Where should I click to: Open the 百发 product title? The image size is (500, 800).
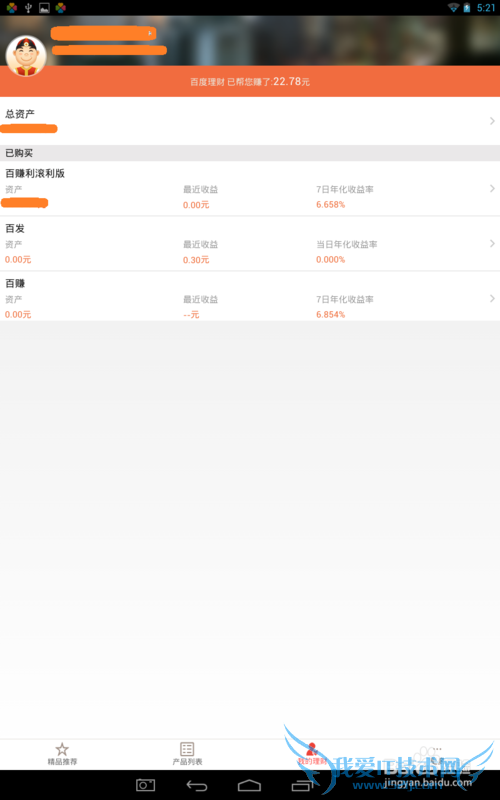coord(15,229)
